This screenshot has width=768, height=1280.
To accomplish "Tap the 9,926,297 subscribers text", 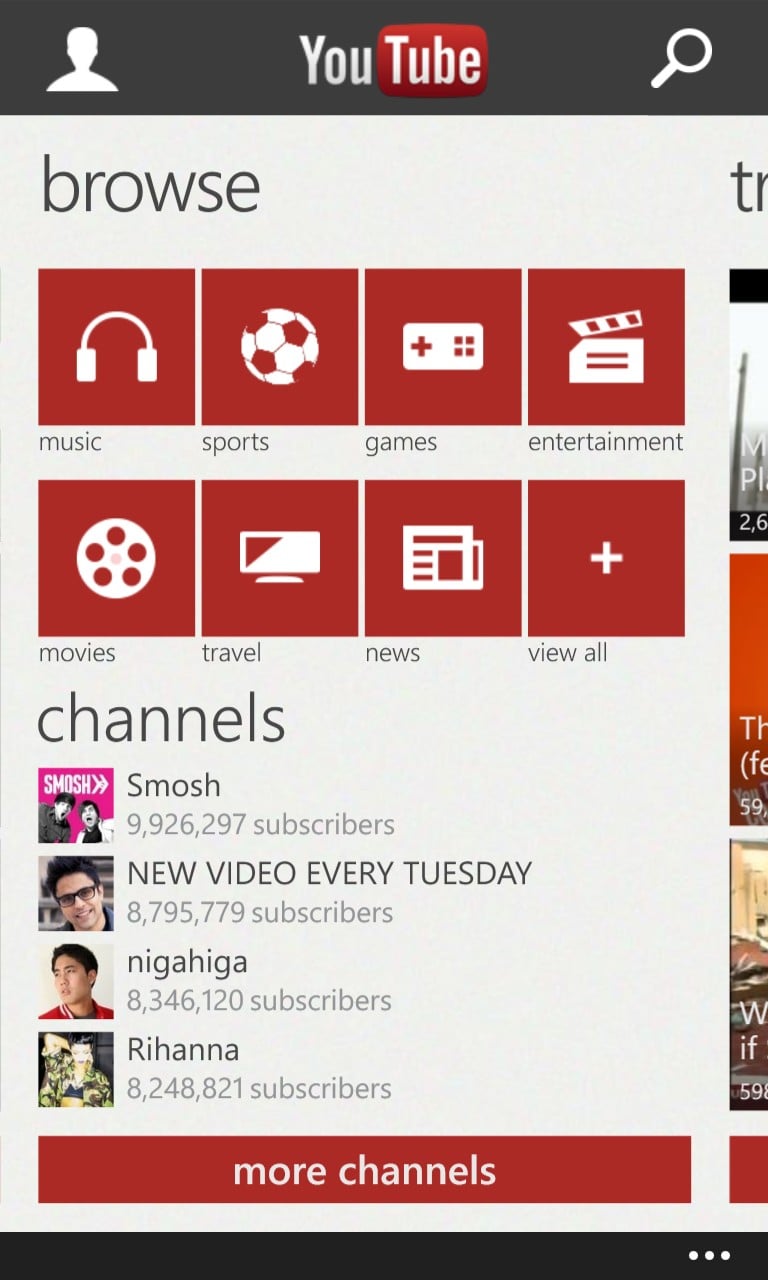I will point(260,825).
